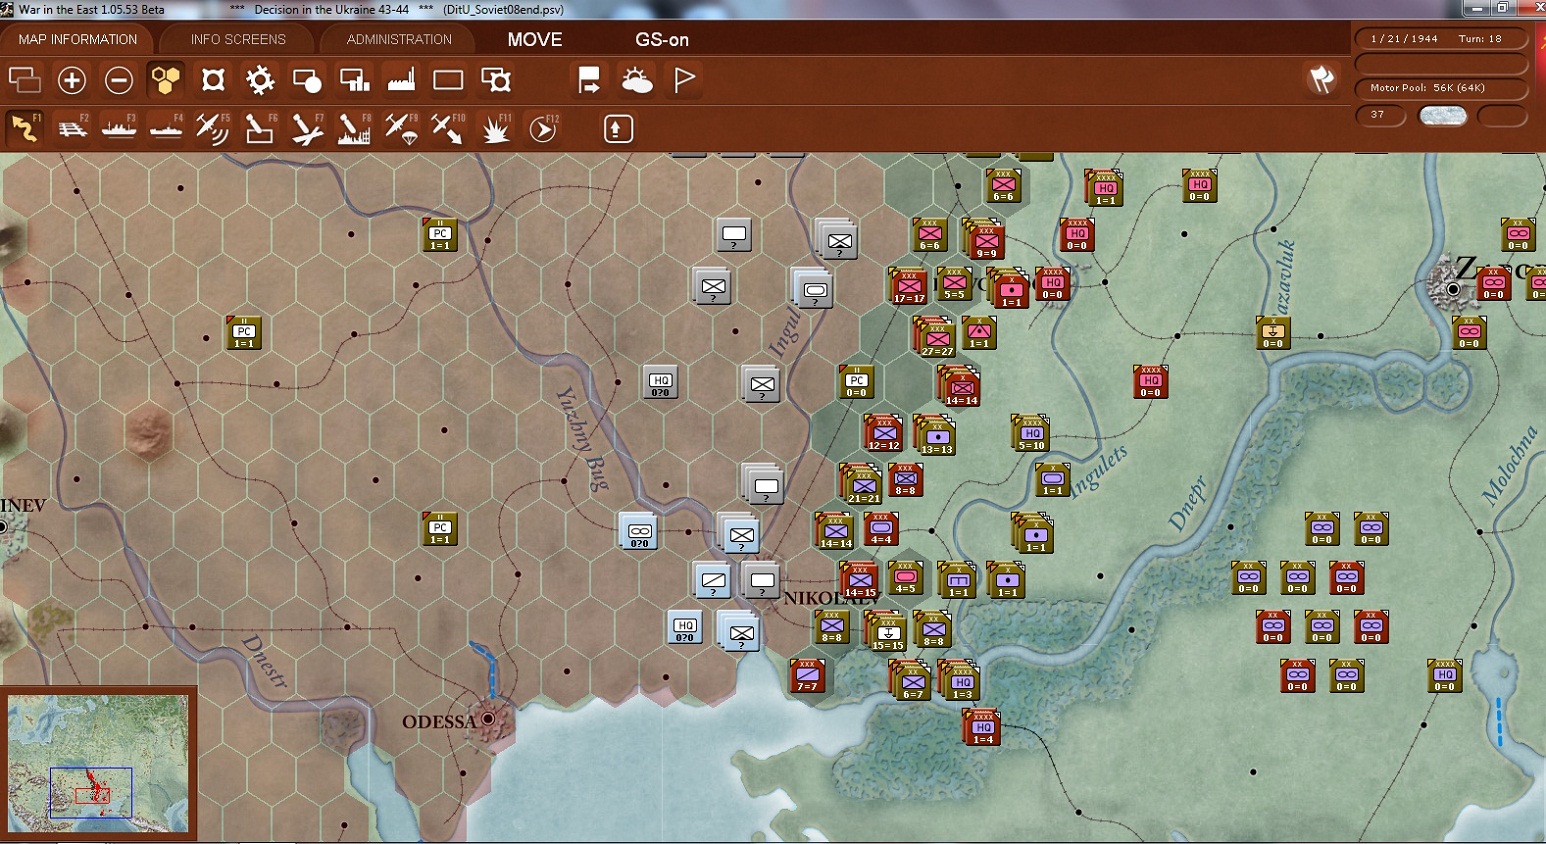Click the crossed white flags icon
The width and height of the screenshot is (1546, 844).
point(1322,79)
